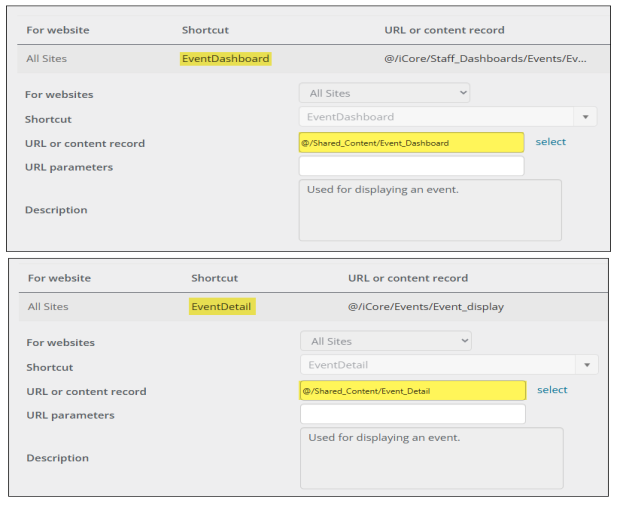Click the @/Shared_Content/Event_Dashboard URL field
Viewport: 617px width, 506px height.
[410, 143]
